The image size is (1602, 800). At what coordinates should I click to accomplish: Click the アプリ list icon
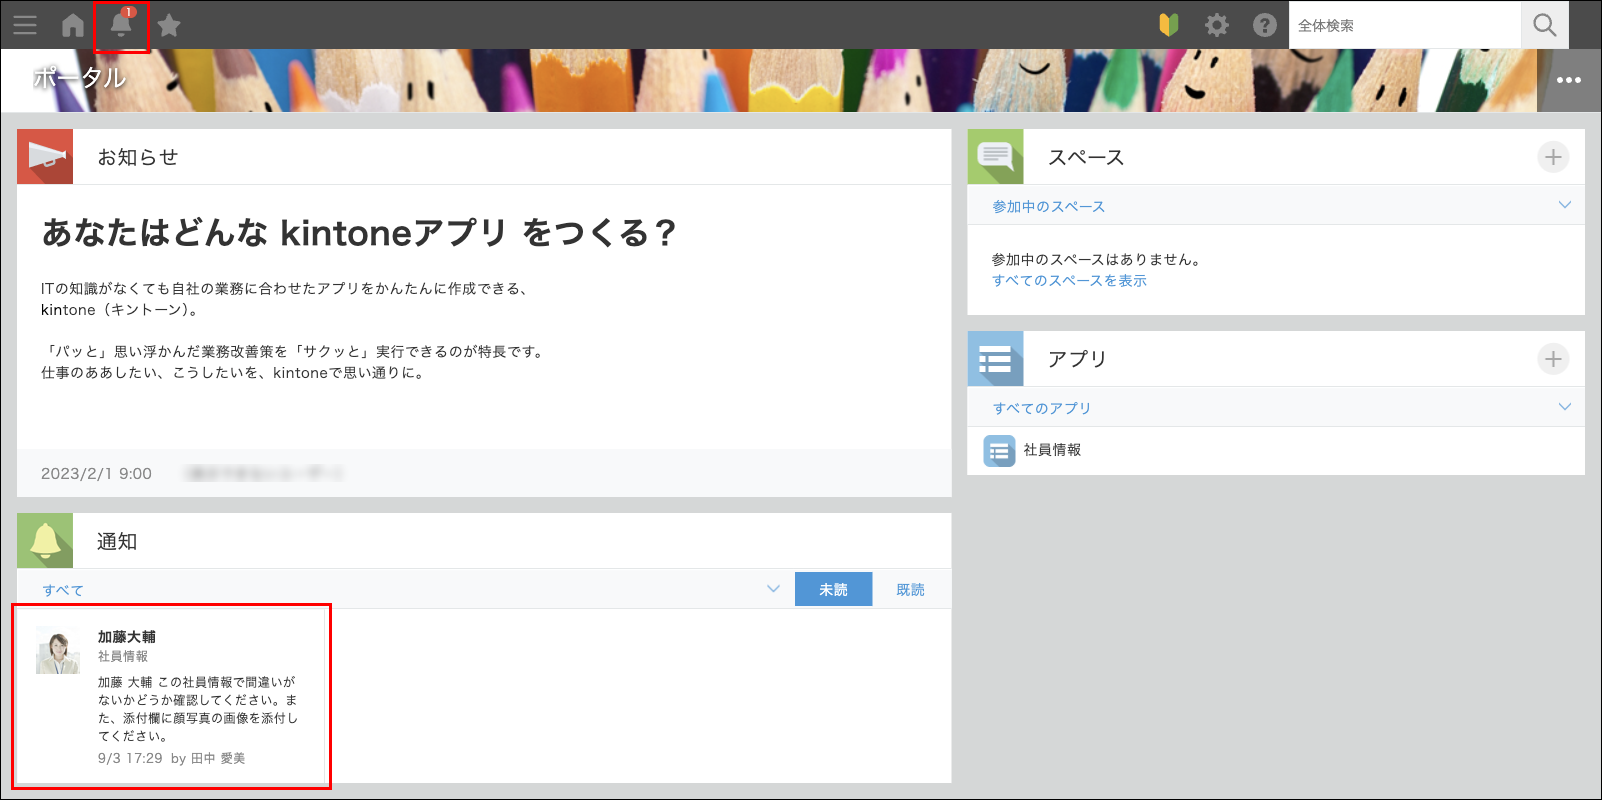pyautogui.click(x=996, y=359)
